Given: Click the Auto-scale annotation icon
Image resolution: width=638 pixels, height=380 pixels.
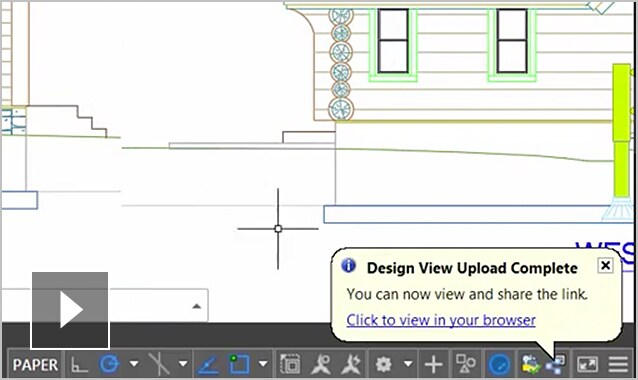Looking at the screenshot, I should coord(351,364).
